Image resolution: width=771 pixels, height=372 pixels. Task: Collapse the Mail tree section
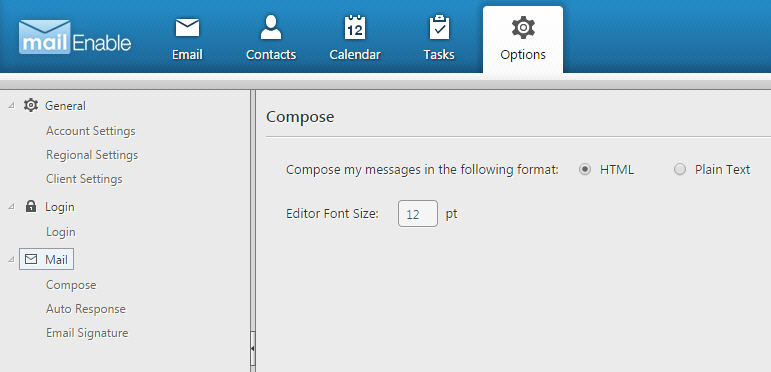pos(12,259)
